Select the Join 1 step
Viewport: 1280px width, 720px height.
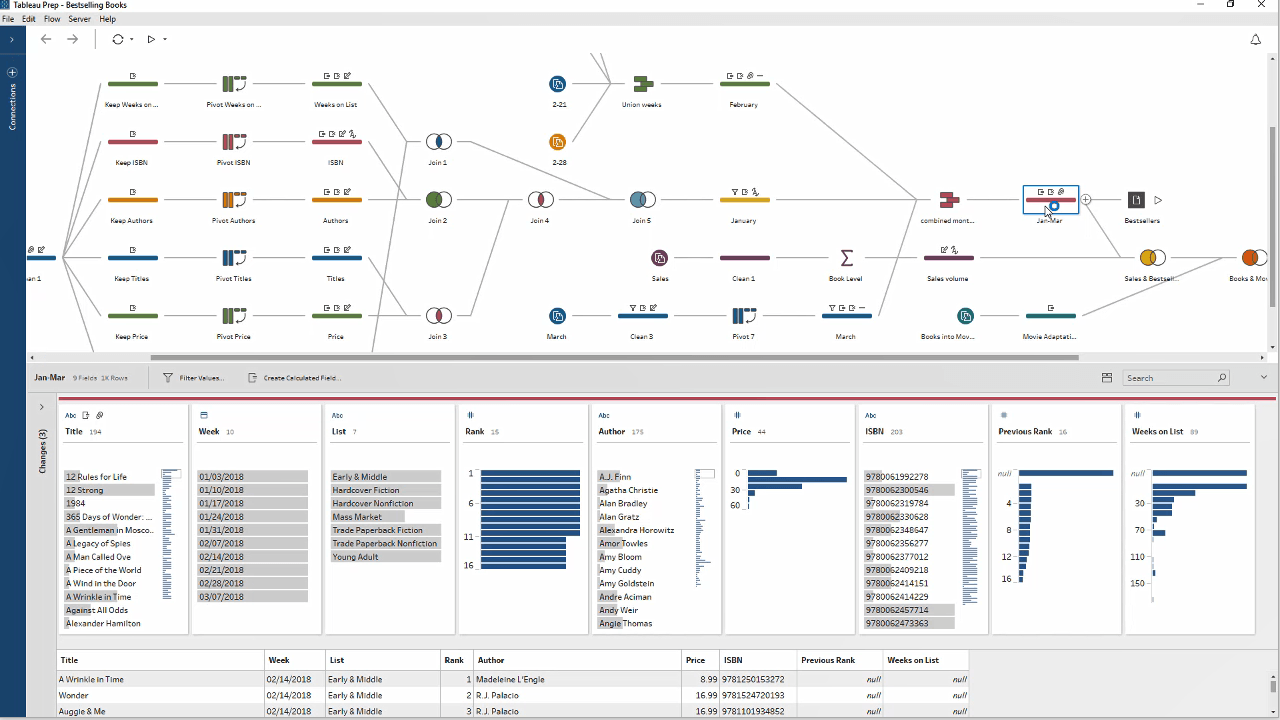click(x=438, y=142)
